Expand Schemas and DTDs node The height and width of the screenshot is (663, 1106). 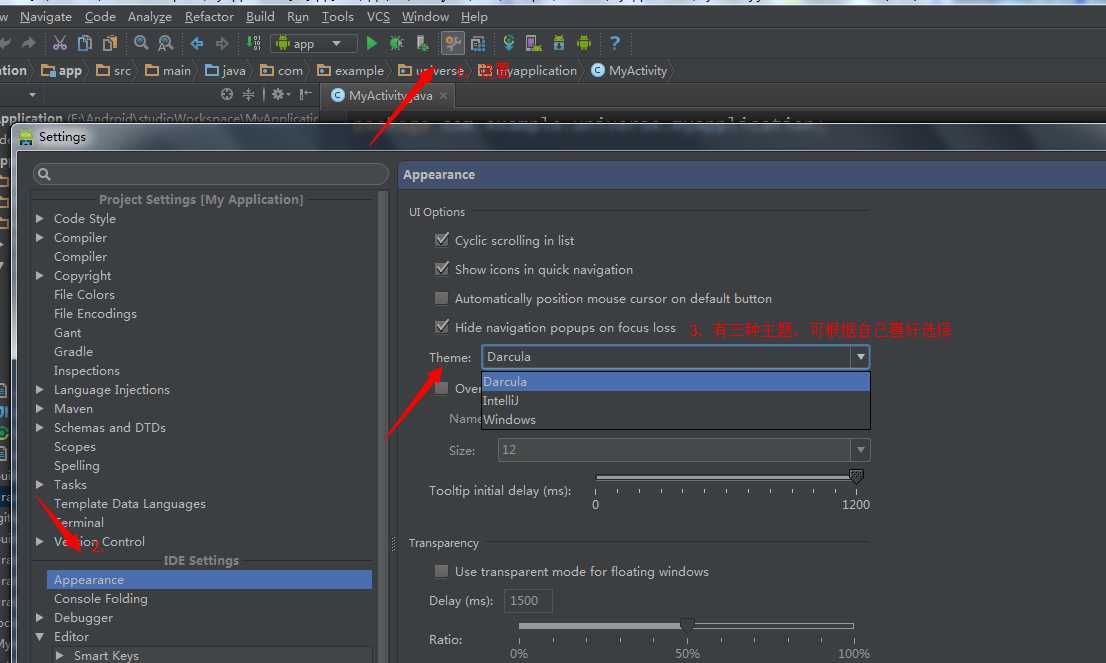click(x=40, y=427)
